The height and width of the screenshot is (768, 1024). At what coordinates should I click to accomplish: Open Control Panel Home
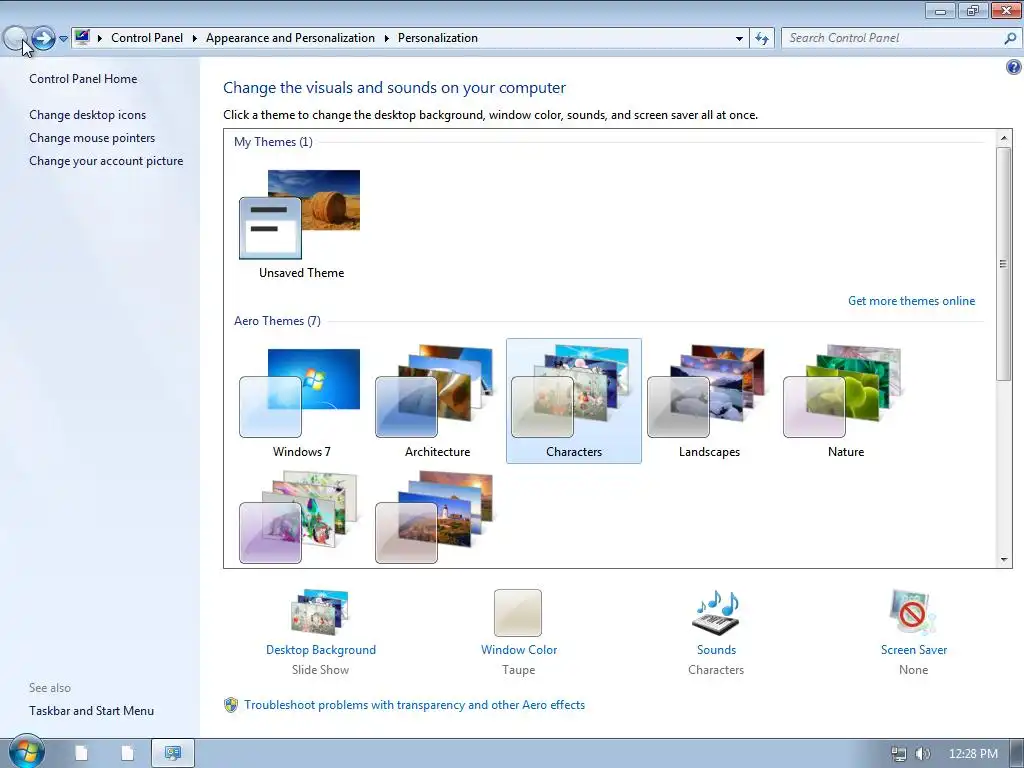83,79
